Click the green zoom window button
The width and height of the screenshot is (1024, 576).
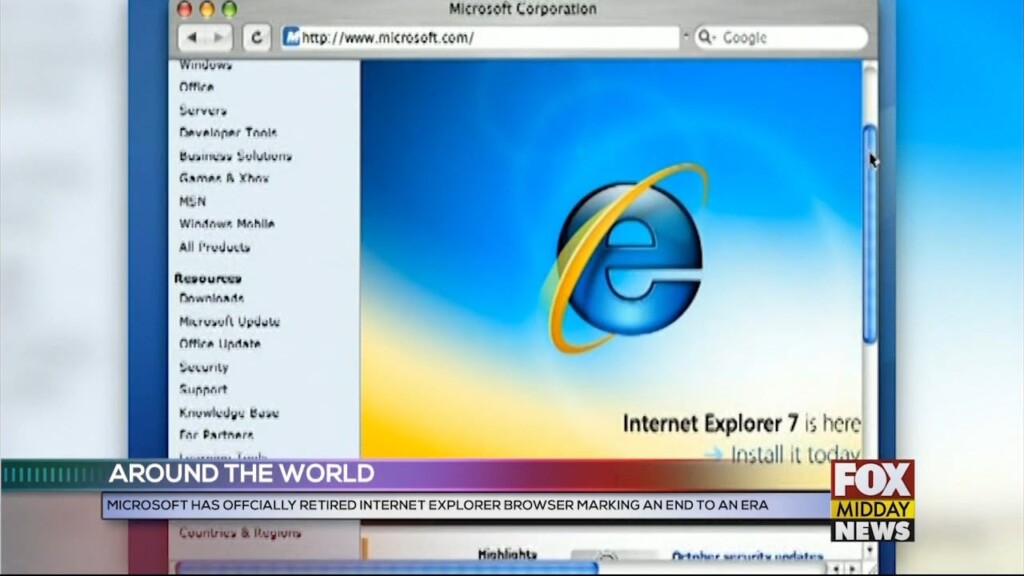[x=229, y=8]
